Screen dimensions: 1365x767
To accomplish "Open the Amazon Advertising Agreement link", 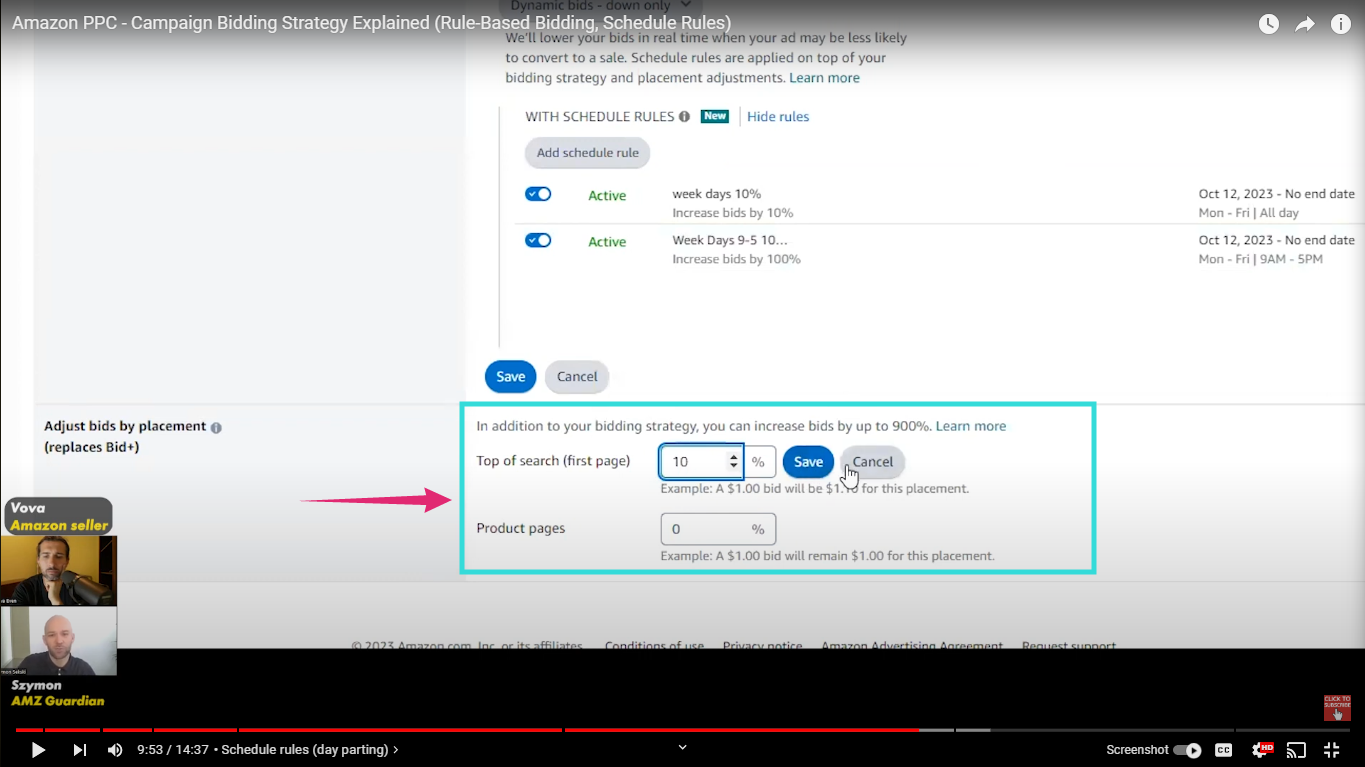I will tap(912, 646).
